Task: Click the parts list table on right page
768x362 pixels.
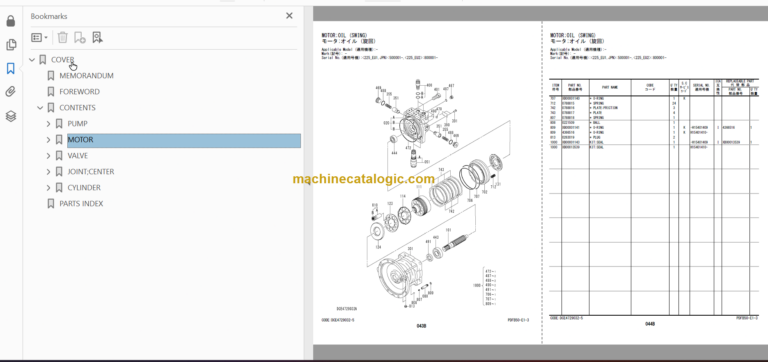Action: point(654,196)
